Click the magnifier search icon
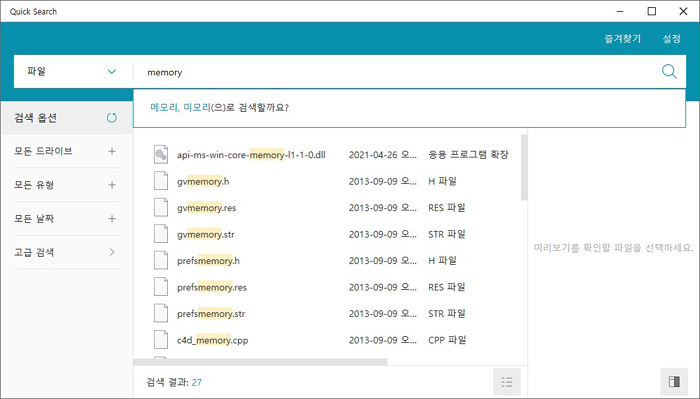 click(669, 71)
